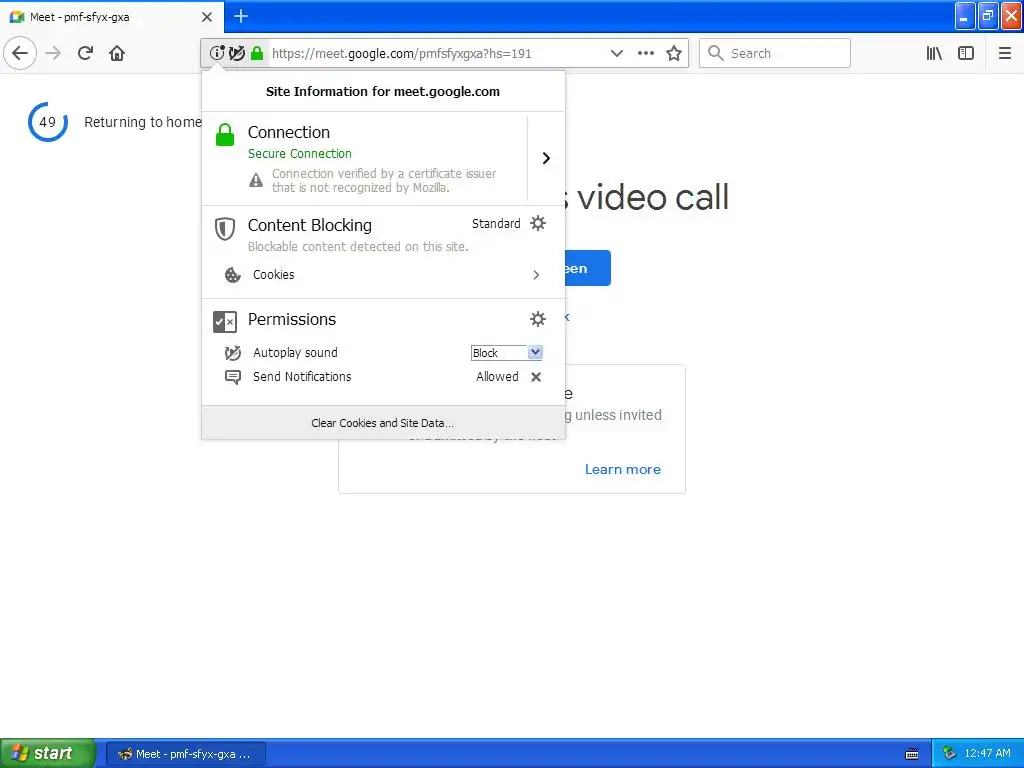The height and width of the screenshot is (768, 1024).
Task: Click the URL text in the address bar
Action: pos(402,54)
